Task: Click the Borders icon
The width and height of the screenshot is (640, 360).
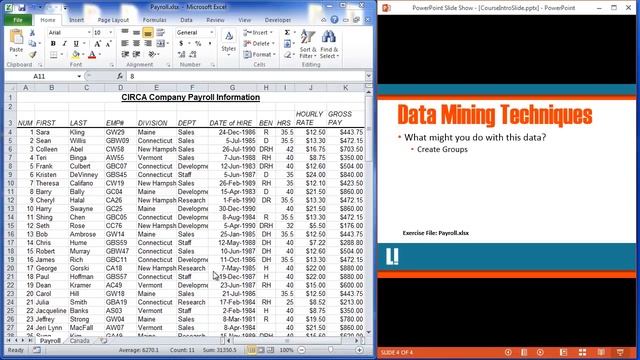Action: coord(53,54)
